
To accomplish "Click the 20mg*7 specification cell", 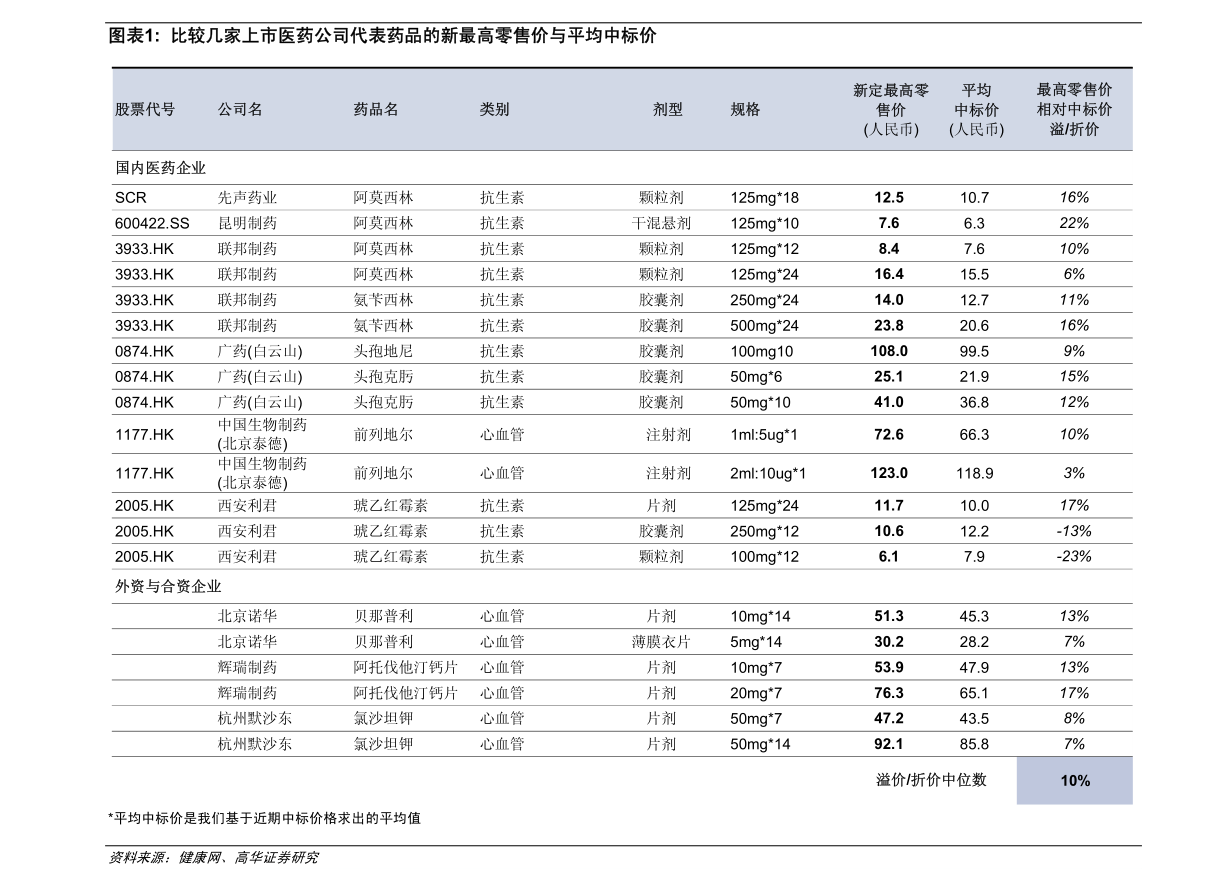I will (756, 693).
